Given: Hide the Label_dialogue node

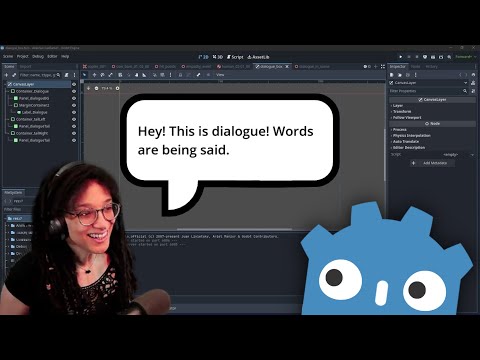Looking at the screenshot, I should pos(74,112).
